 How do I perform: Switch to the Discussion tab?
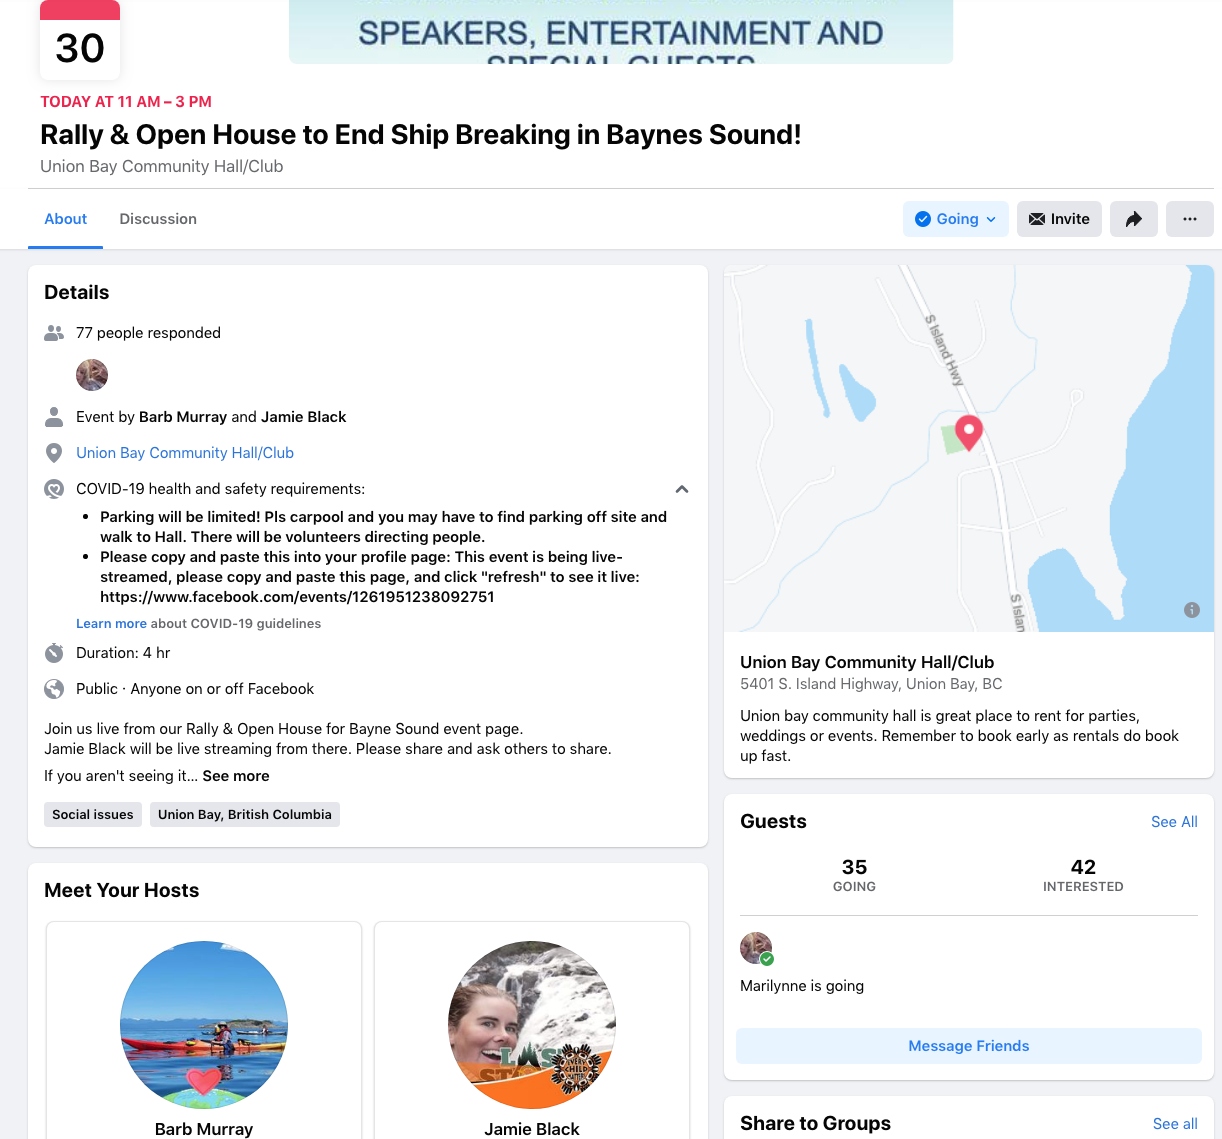pos(158,219)
